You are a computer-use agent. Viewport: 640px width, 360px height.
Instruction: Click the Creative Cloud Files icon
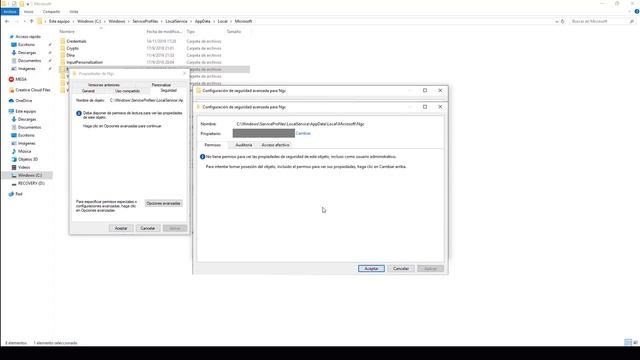pos(11,90)
